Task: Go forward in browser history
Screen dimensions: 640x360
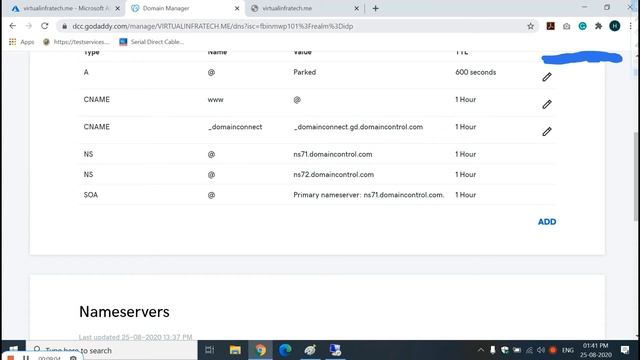Action: [x=29, y=26]
